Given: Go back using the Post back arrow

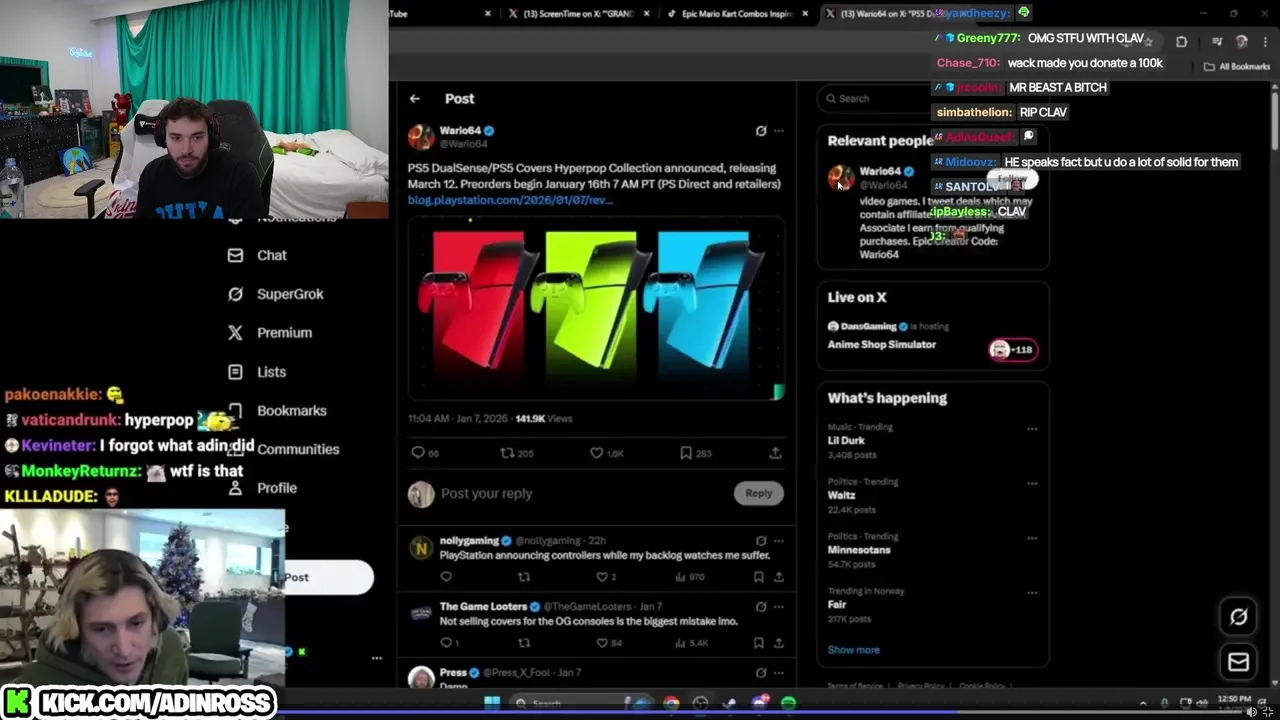Looking at the screenshot, I should tap(415, 99).
